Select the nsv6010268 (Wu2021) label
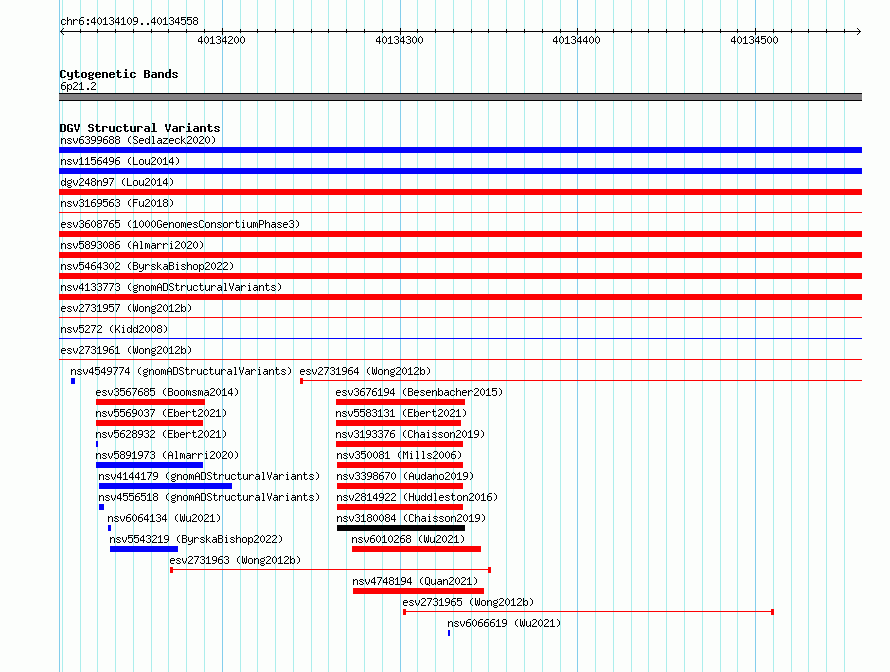The width and height of the screenshot is (890, 672). tap(408, 539)
